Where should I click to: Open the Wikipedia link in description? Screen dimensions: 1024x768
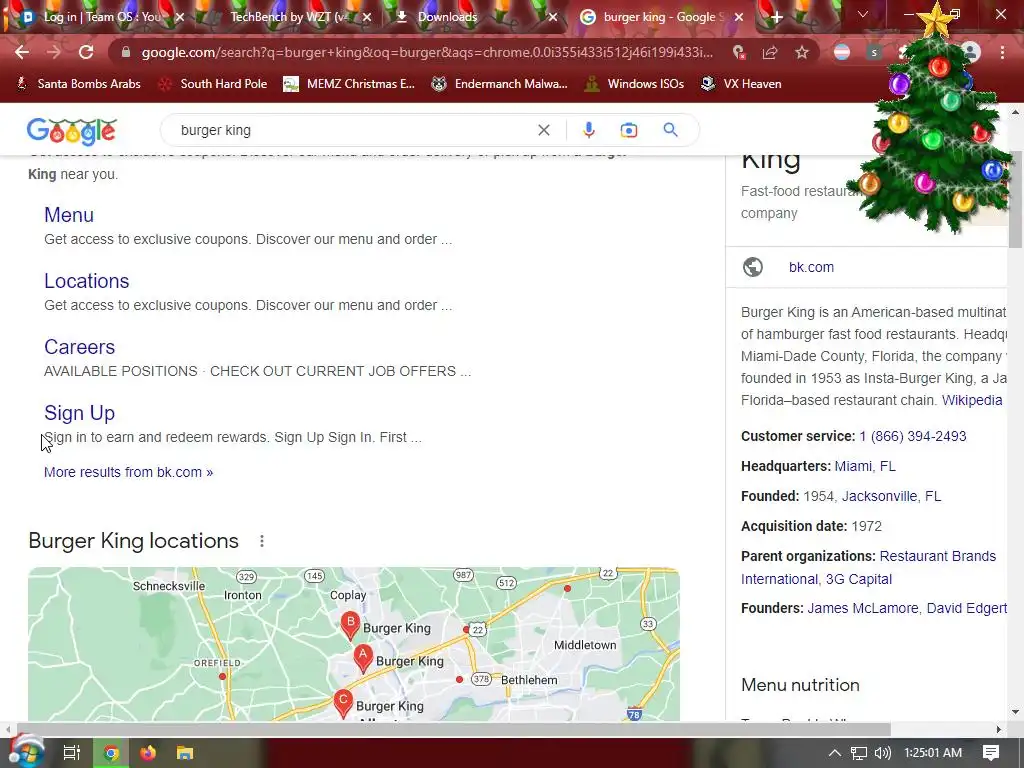click(972, 400)
